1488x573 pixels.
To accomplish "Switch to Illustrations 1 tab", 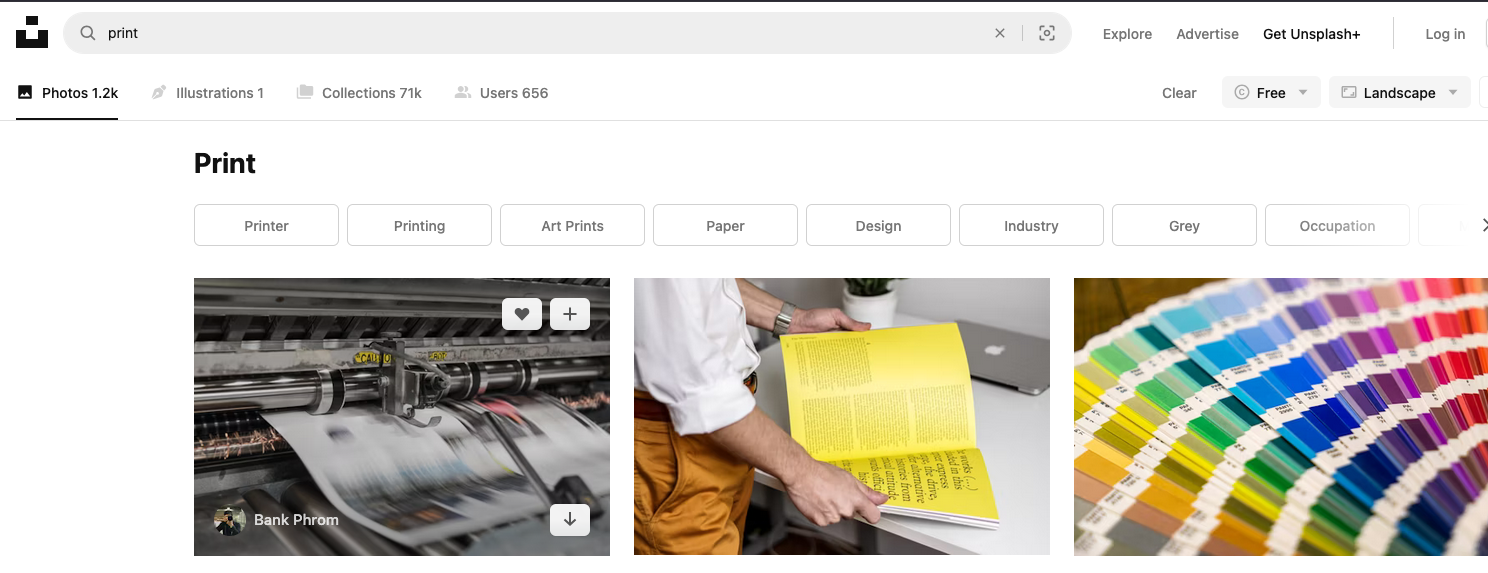I will tap(207, 93).
